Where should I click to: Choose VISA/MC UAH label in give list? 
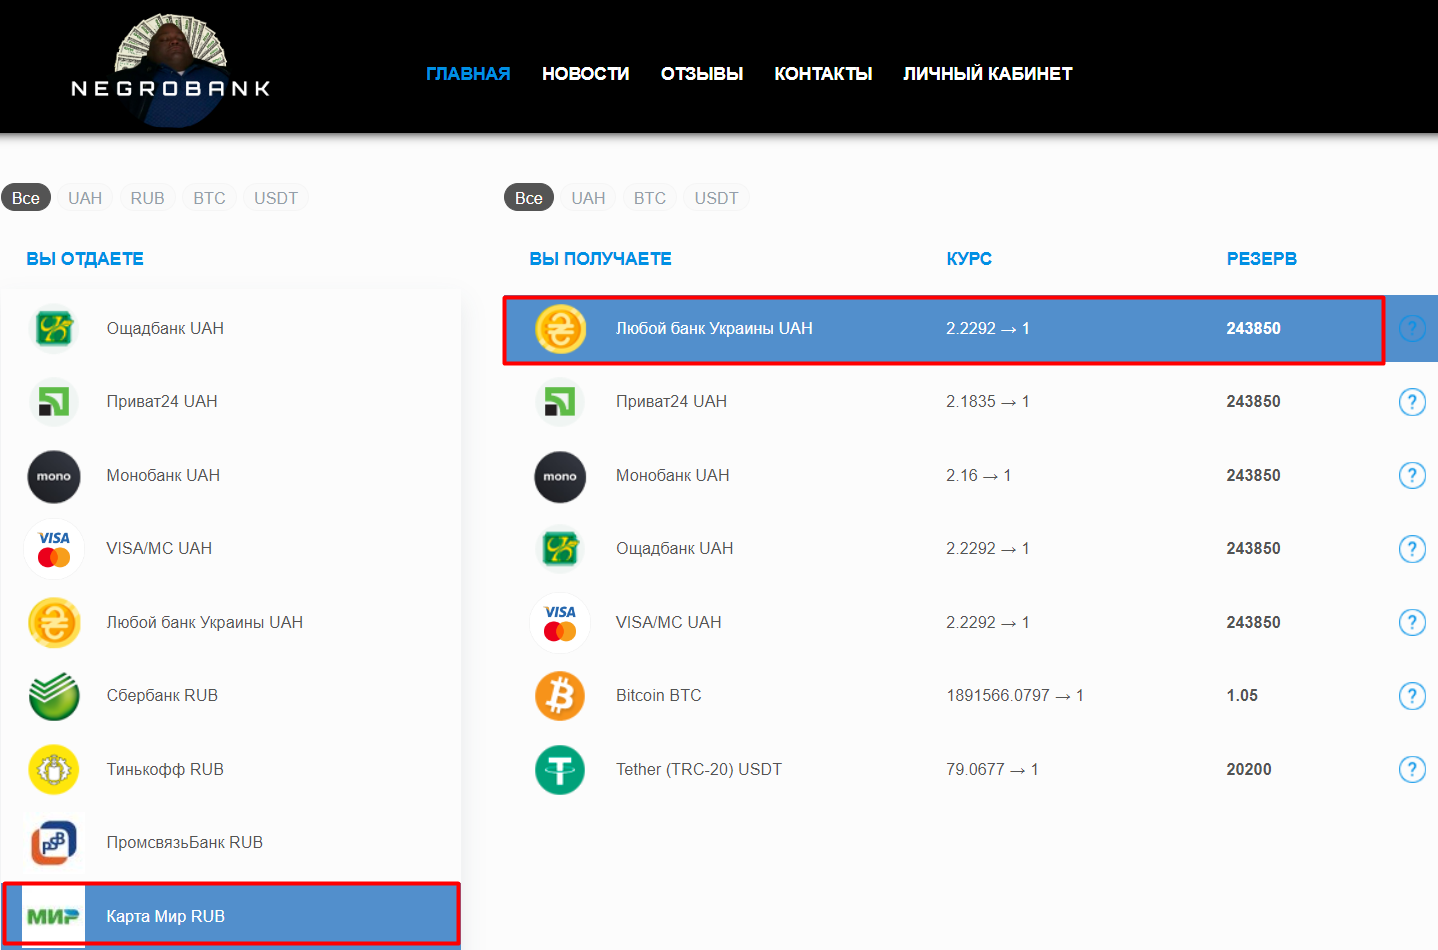point(159,548)
